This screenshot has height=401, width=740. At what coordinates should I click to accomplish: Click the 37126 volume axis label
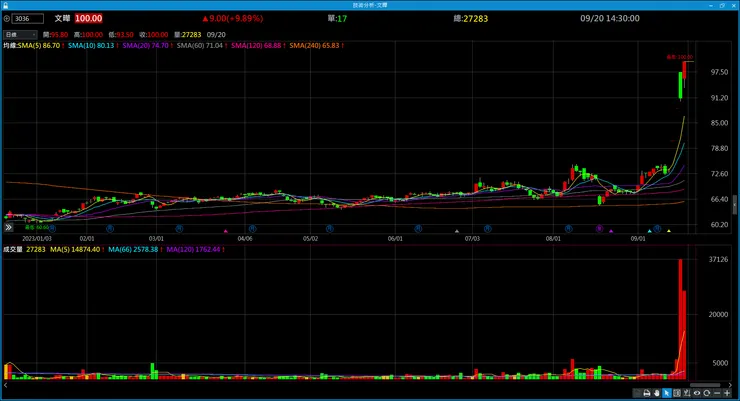tap(718, 259)
